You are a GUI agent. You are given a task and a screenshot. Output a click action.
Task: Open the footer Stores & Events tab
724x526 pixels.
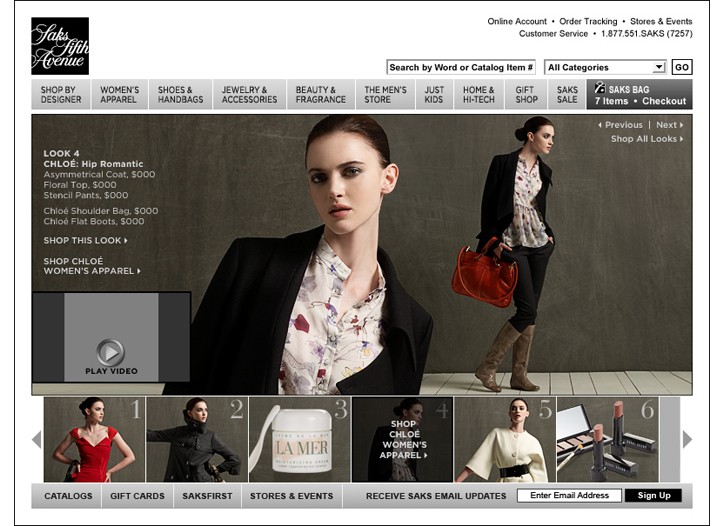click(x=291, y=496)
